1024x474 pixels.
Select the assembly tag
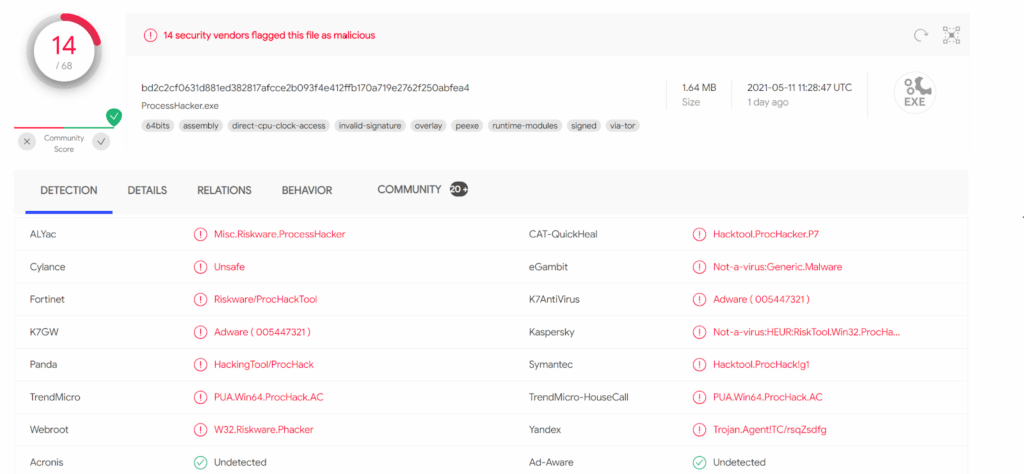[200, 126]
